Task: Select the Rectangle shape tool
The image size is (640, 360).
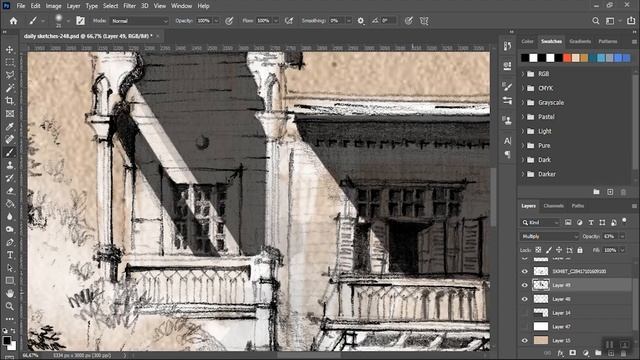Action: 10,281
